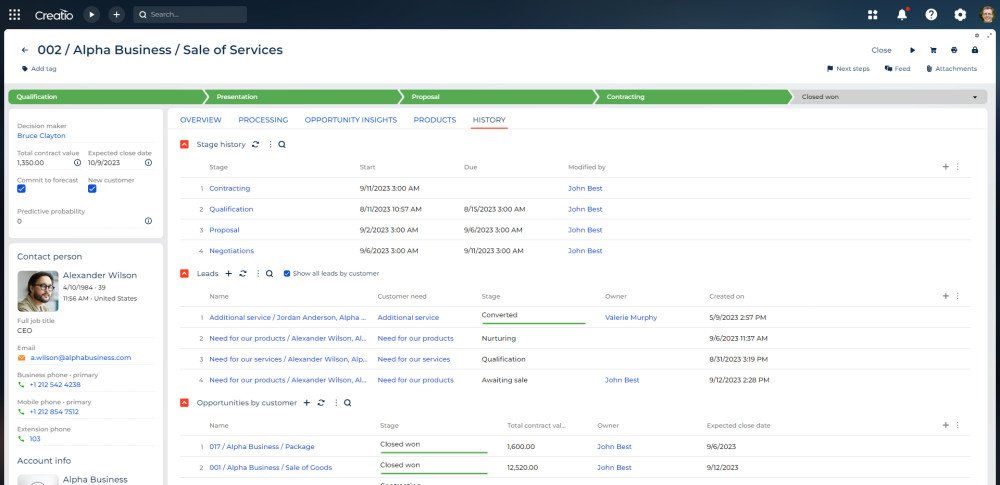Add a new lead with the plus icon
The height and width of the screenshot is (485, 1000).
pyautogui.click(x=228, y=273)
